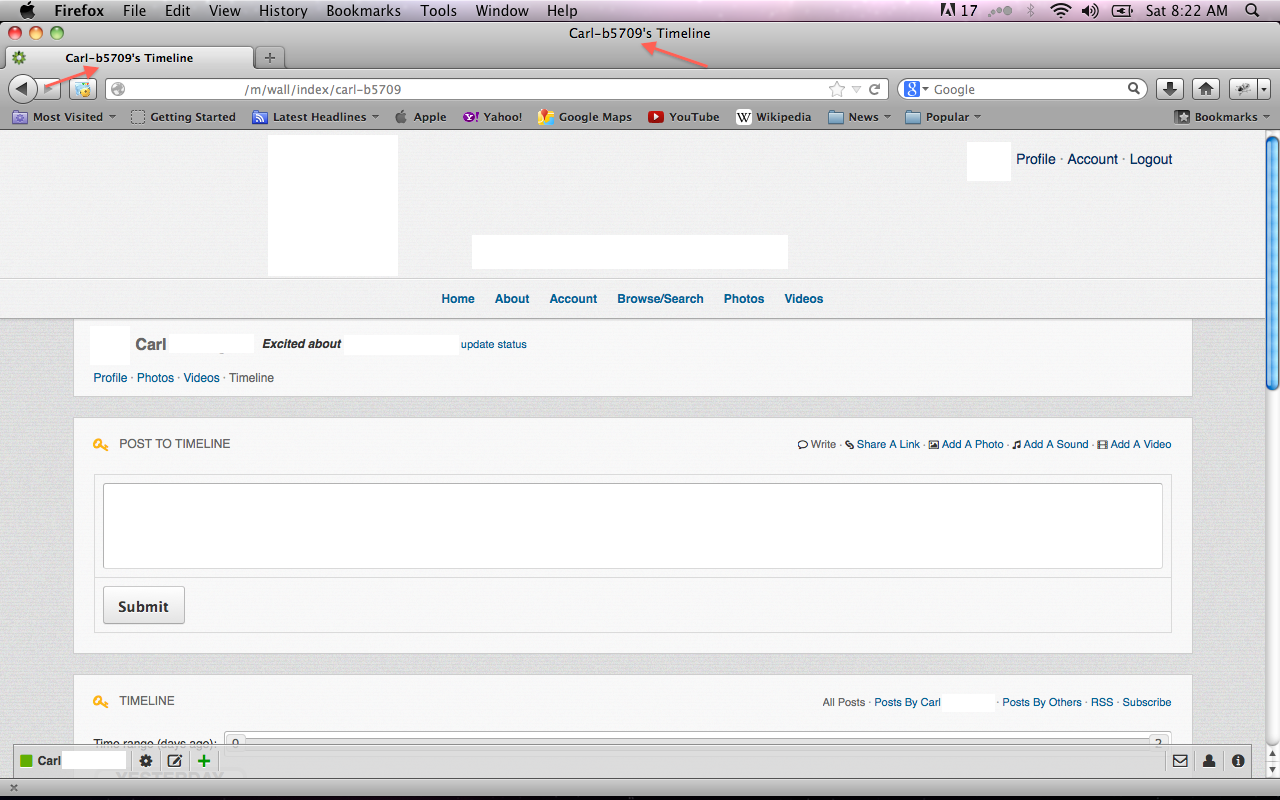Open the Apple bookmark
This screenshot has width=1280, height=800.
(x=421, y=117)
